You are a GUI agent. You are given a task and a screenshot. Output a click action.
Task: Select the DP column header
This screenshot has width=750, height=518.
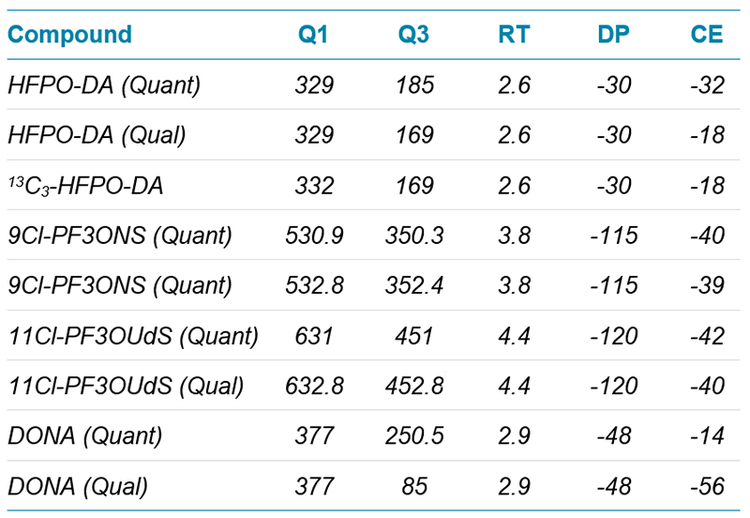(x=612, y=34)
